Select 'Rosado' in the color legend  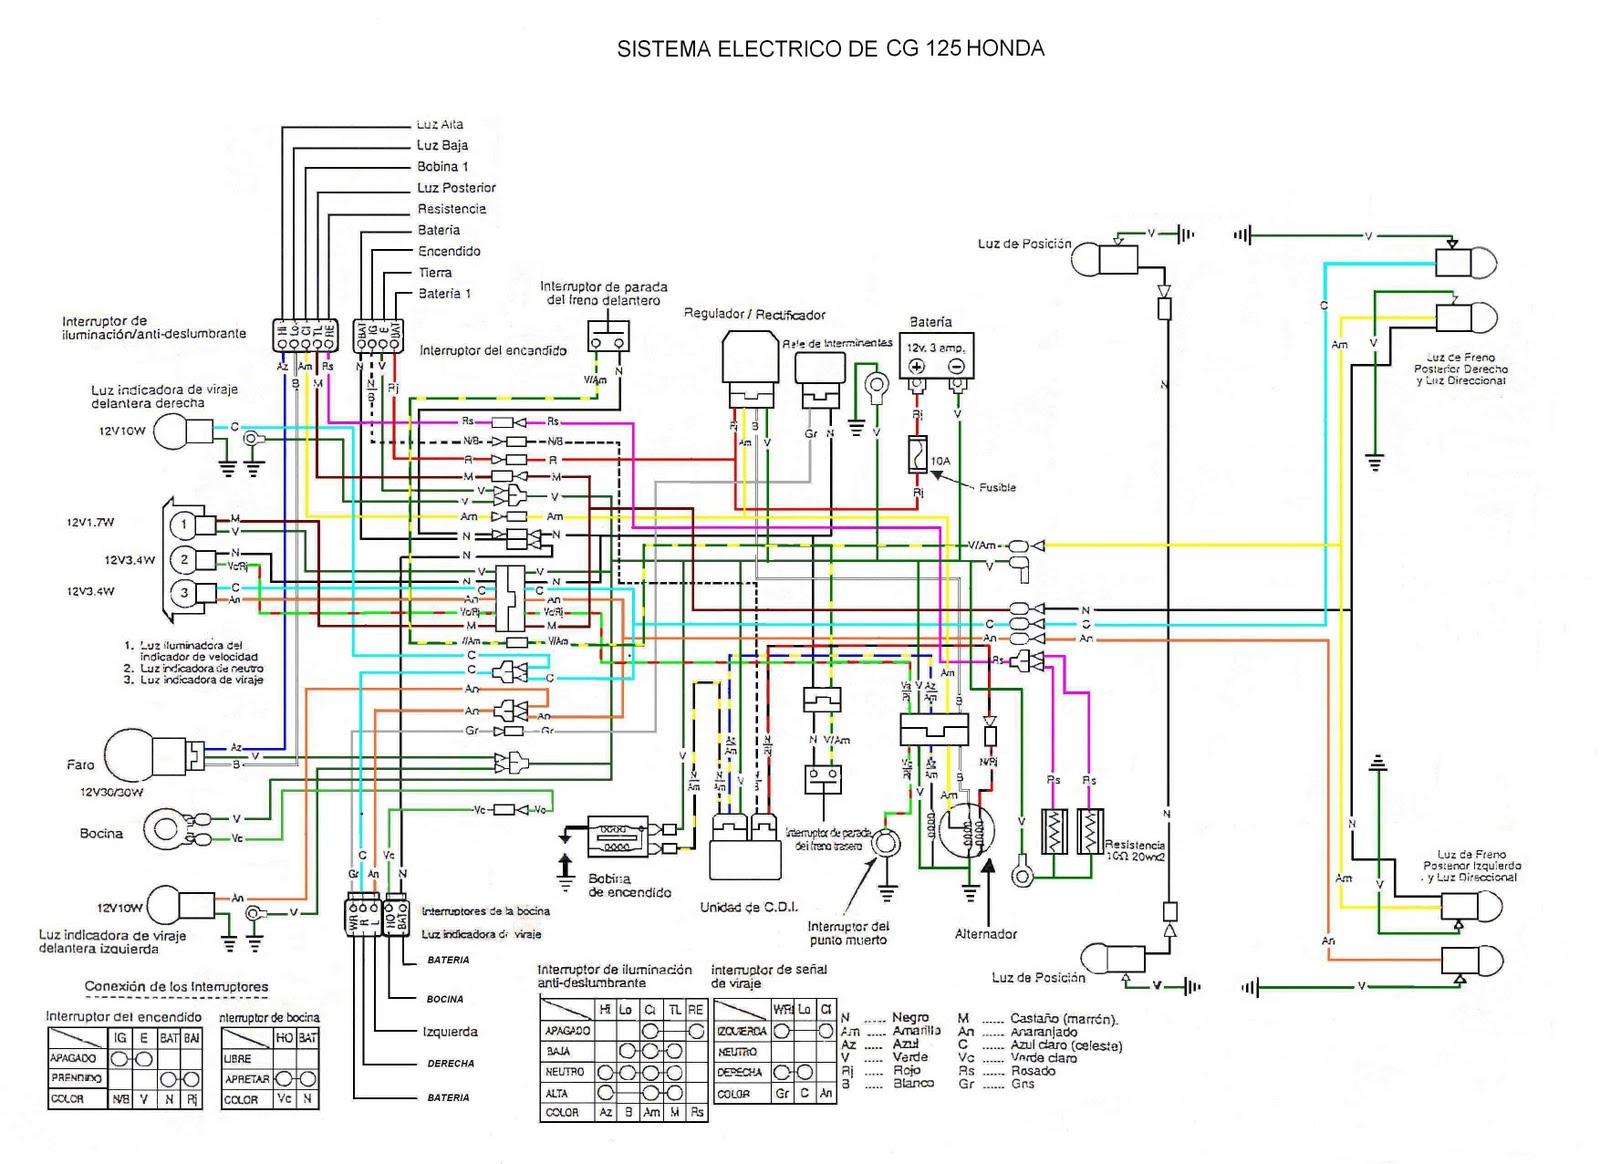pos(1033,1071)
